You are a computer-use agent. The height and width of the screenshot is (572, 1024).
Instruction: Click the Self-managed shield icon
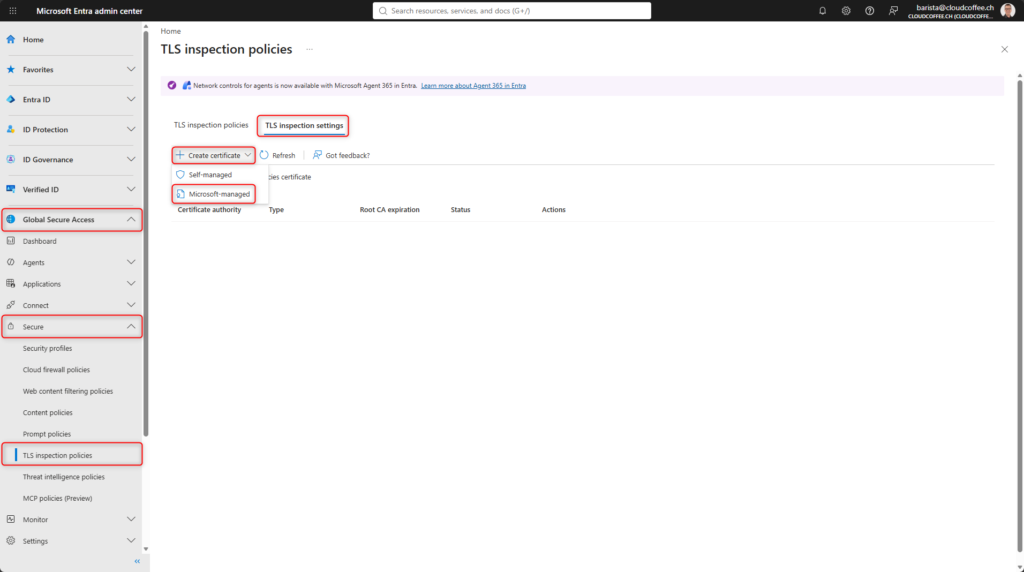[x=180, y=174]
